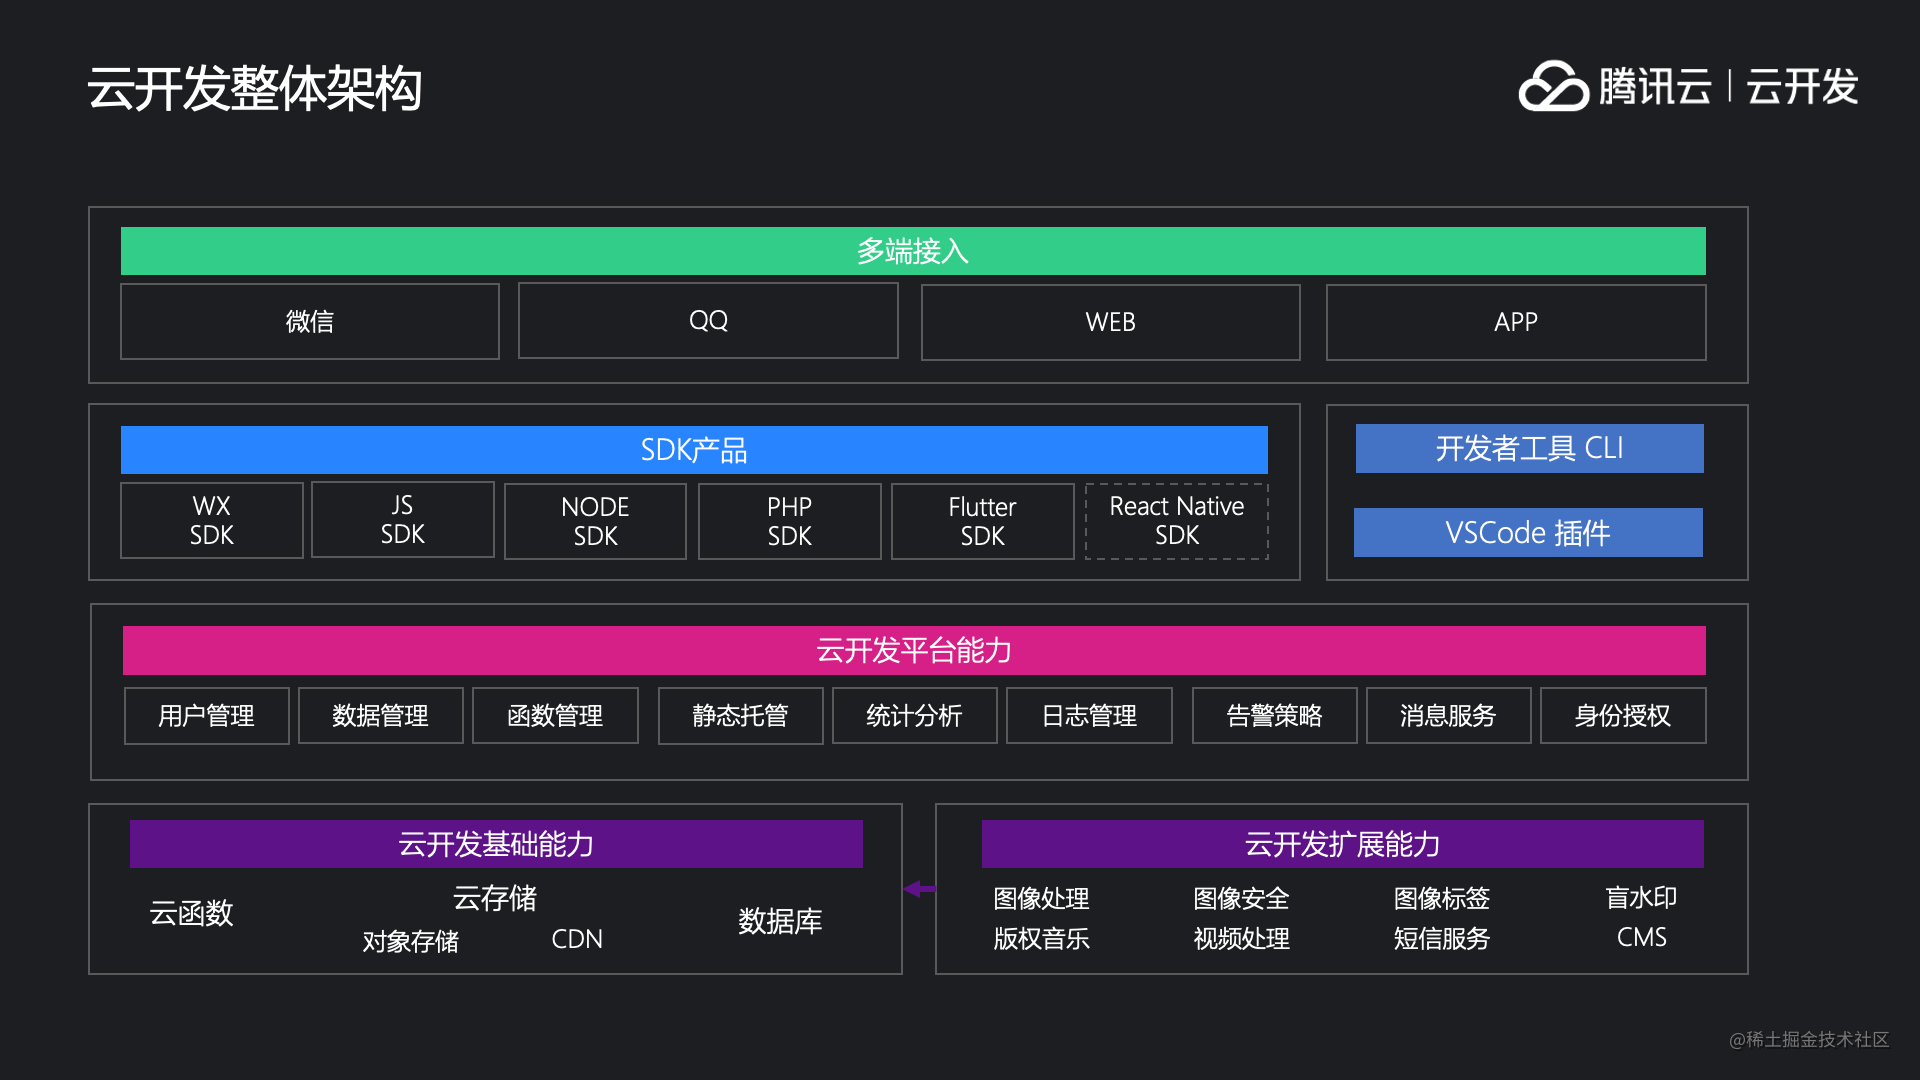Select the CMS label
The height and width of the screenshot is (1080, 1920).
tap(1642, 937)
